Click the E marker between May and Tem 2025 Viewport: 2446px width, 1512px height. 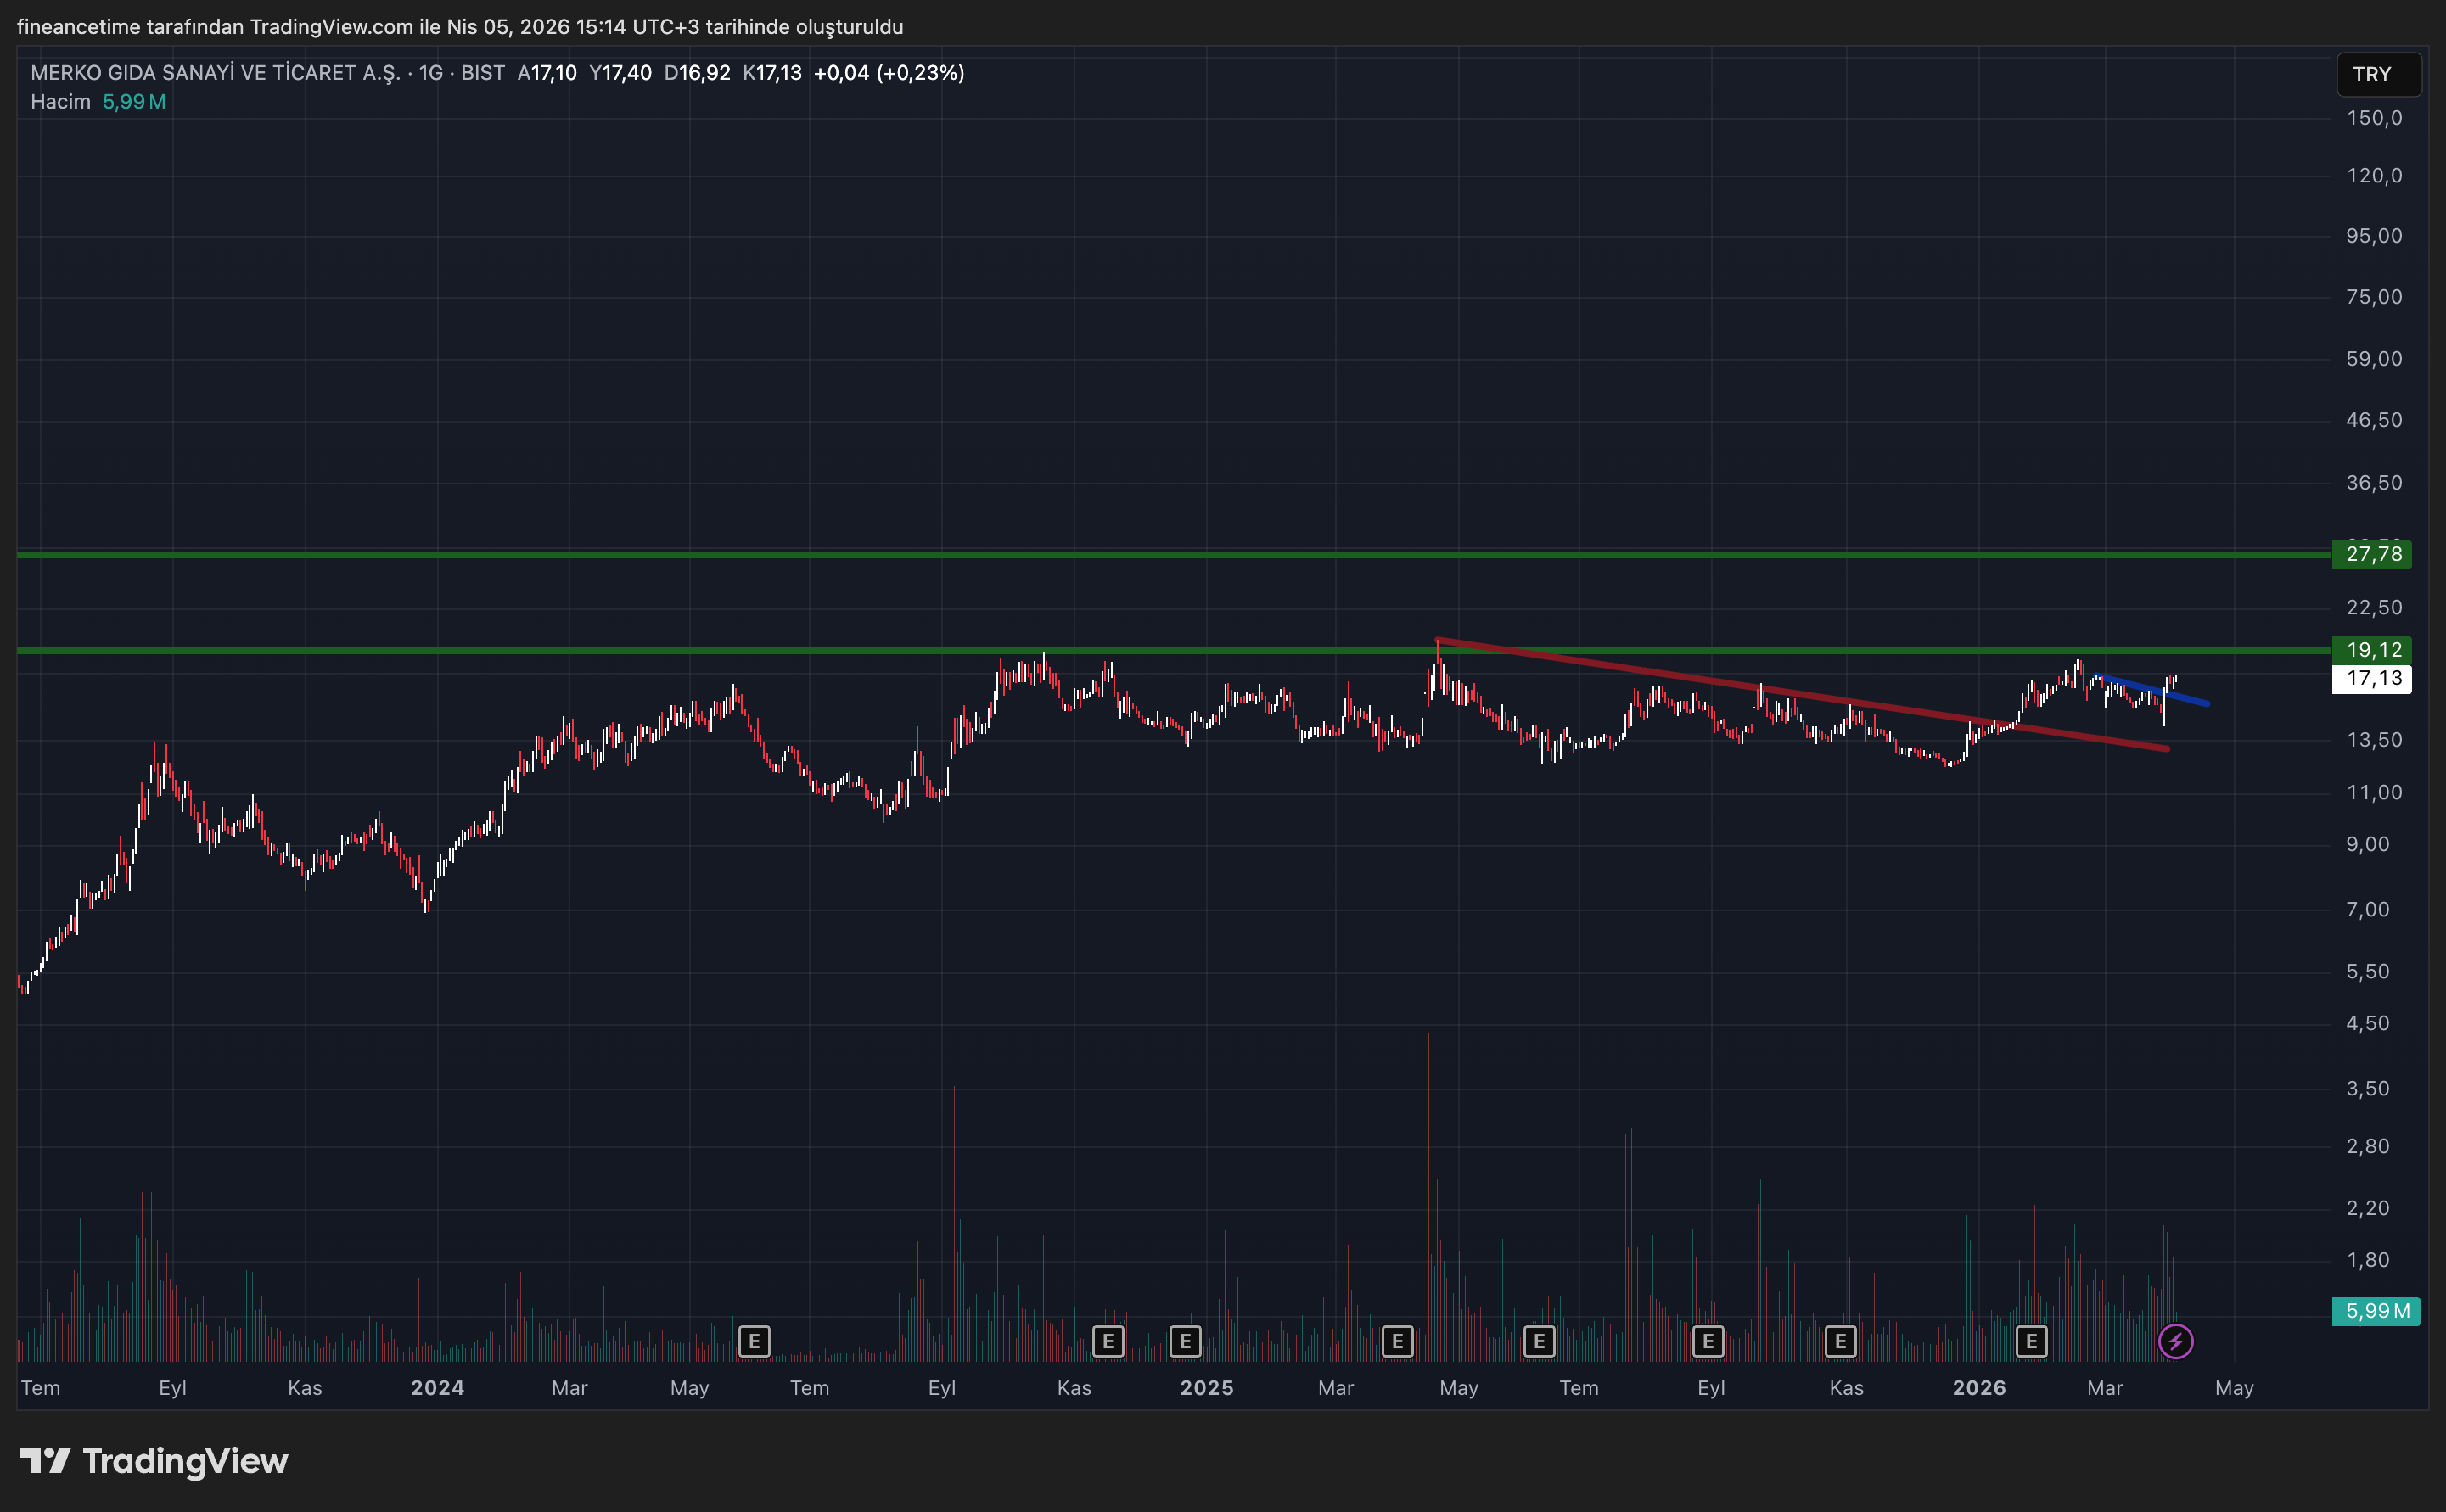point(1539,1341)
